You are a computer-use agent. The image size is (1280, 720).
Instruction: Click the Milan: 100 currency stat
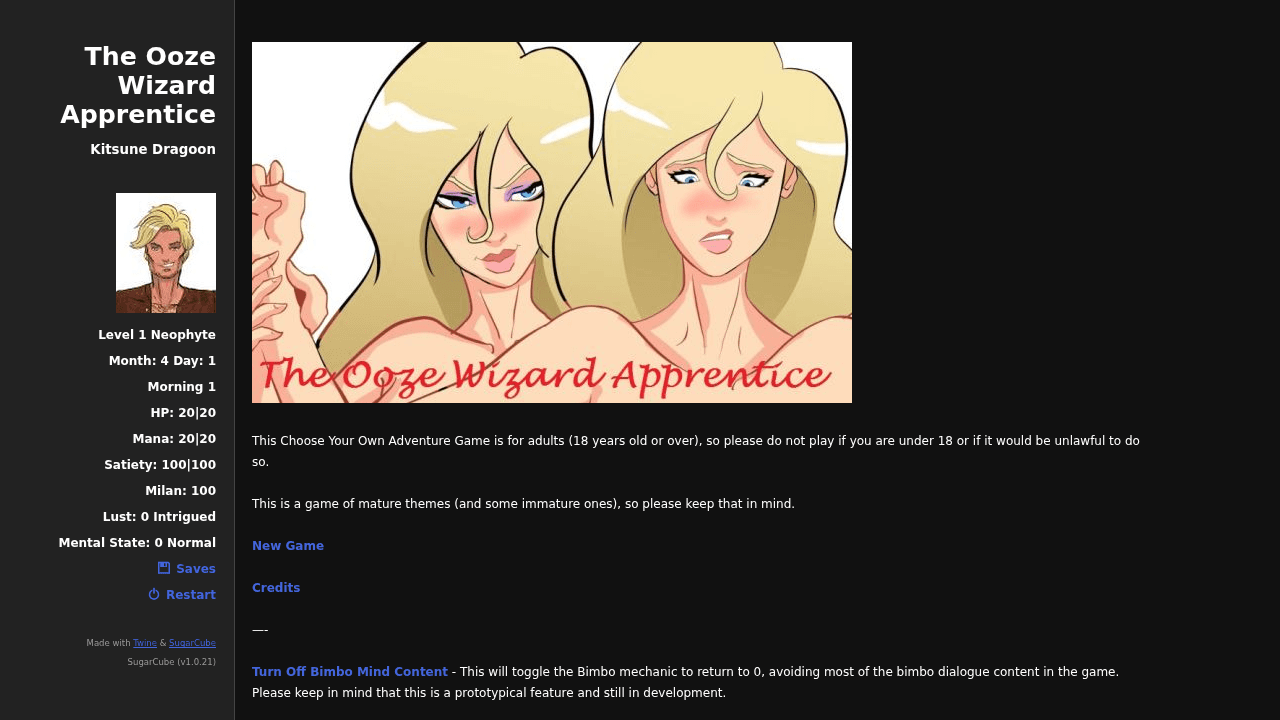click(x=180, y=491)
